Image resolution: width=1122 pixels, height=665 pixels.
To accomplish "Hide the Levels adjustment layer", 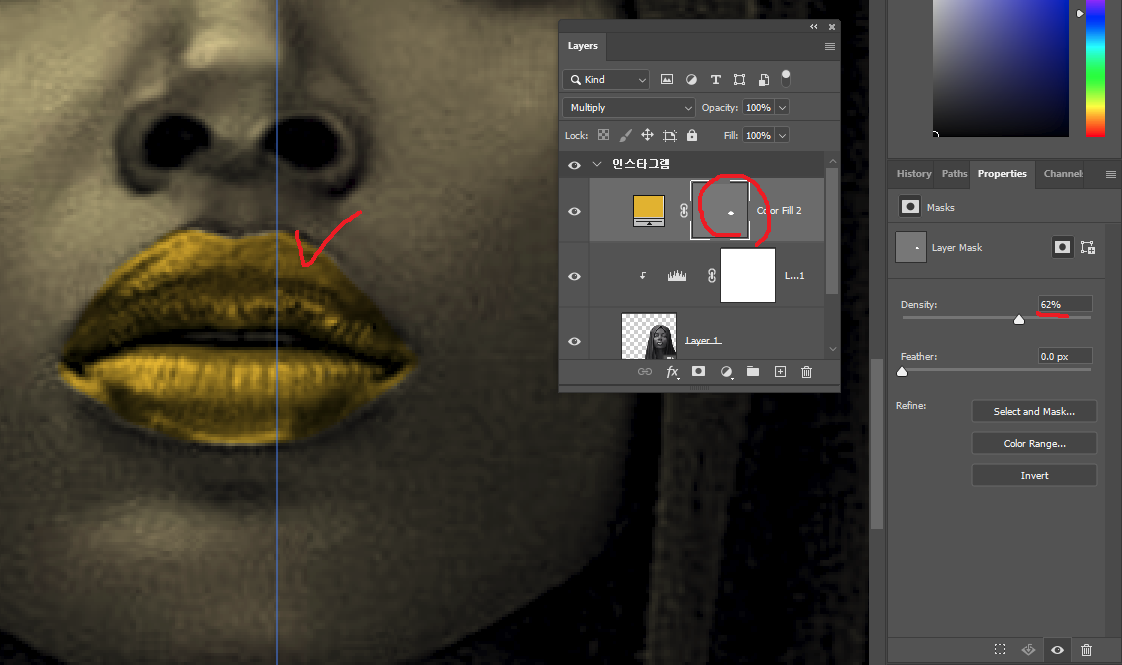I will point(574,276).
